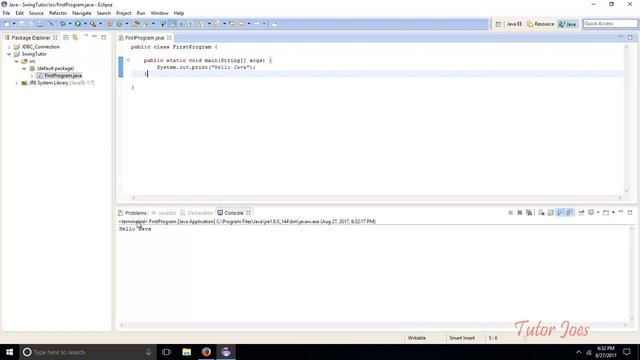Expand the JRE System Library node
640x360 pixels.
pos(17,83)
